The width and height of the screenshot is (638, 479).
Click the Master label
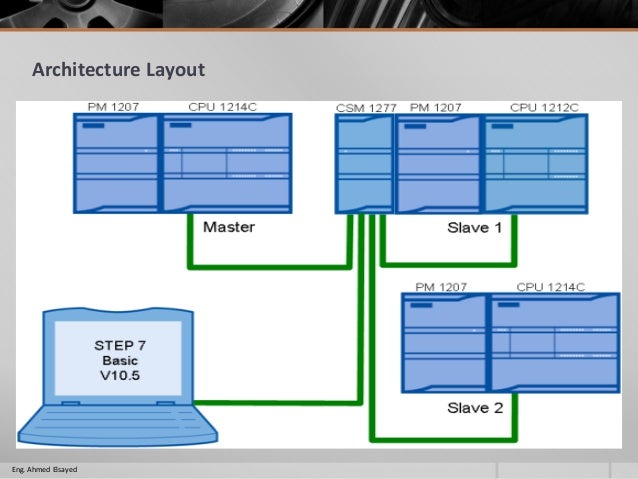pos(229,227)
